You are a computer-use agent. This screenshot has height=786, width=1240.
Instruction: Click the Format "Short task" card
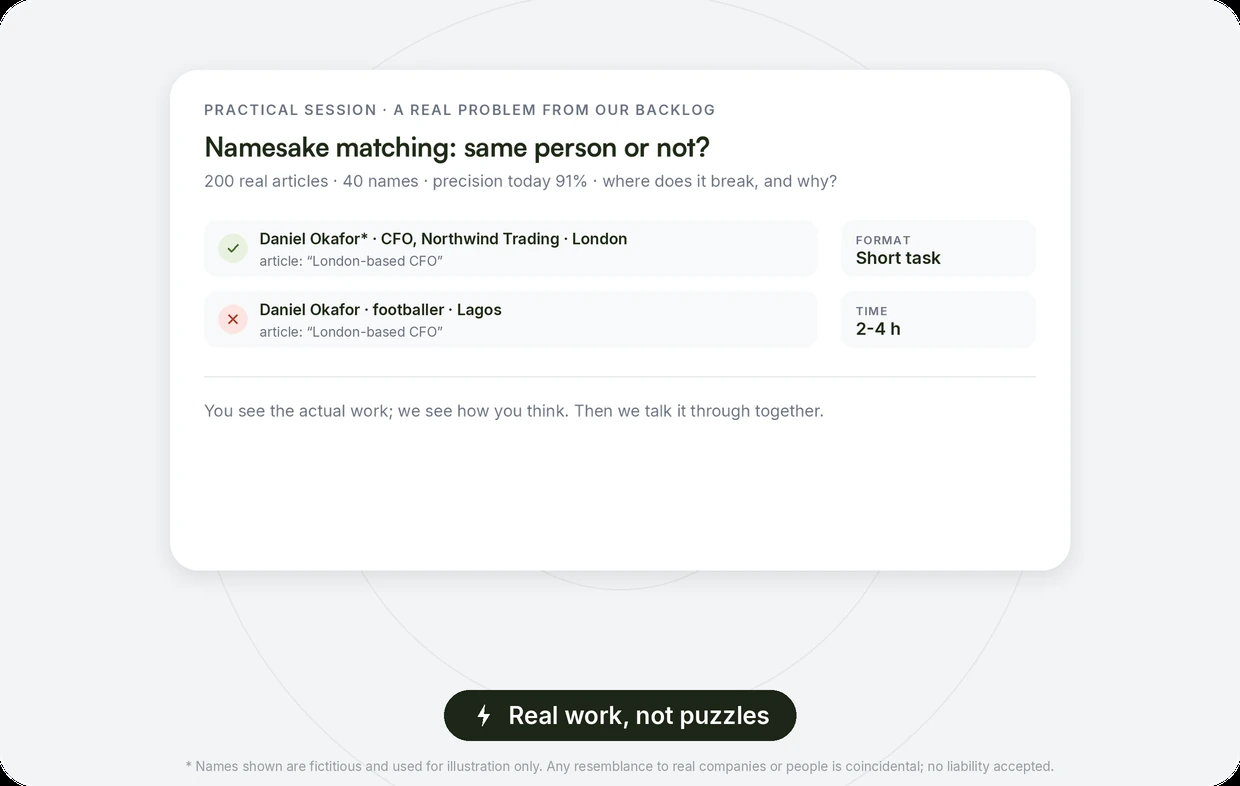pos(938,248)
